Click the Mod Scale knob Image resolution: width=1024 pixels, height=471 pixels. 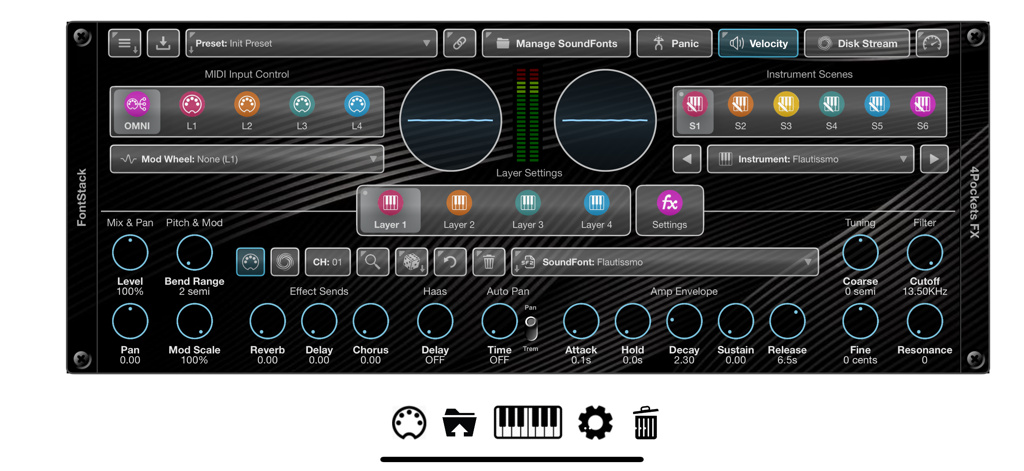195,321
